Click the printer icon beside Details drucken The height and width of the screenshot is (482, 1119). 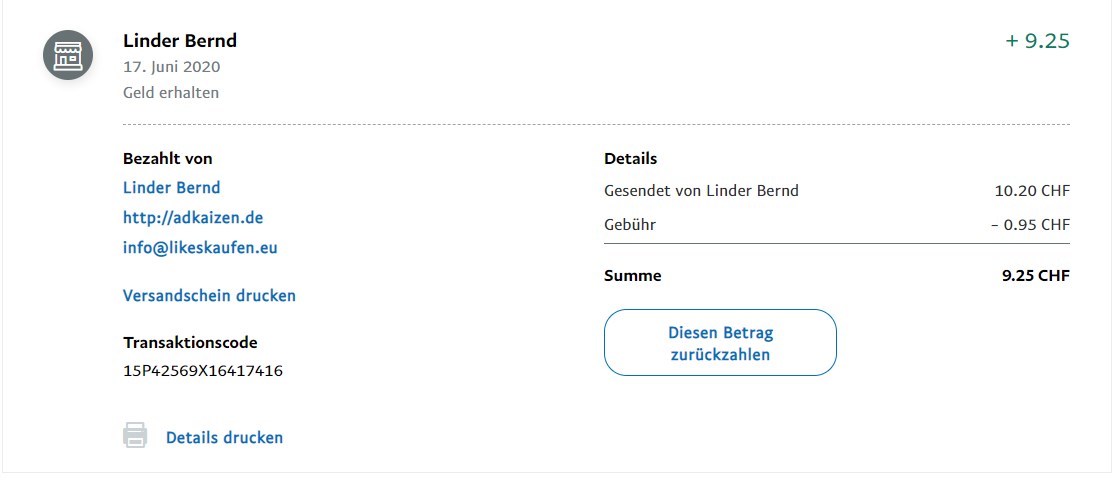135,436
